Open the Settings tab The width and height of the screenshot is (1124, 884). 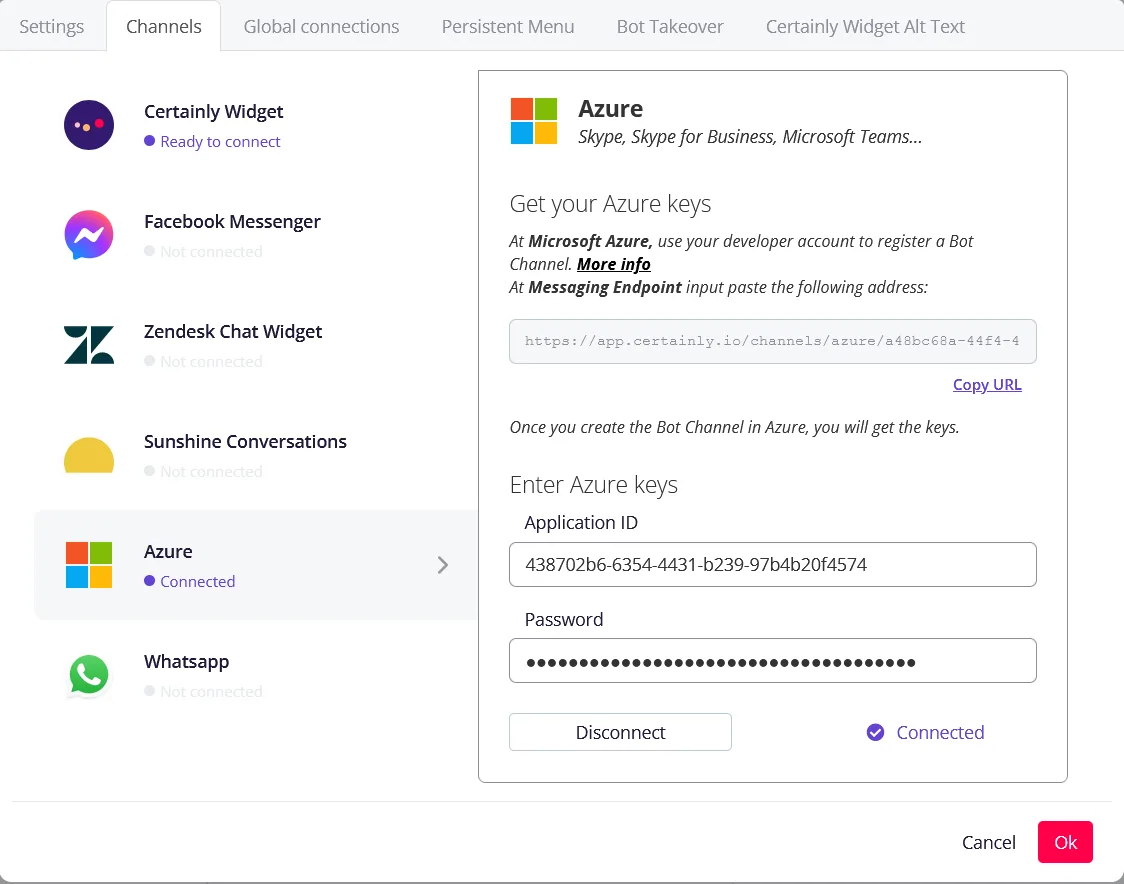pos(52,27)
